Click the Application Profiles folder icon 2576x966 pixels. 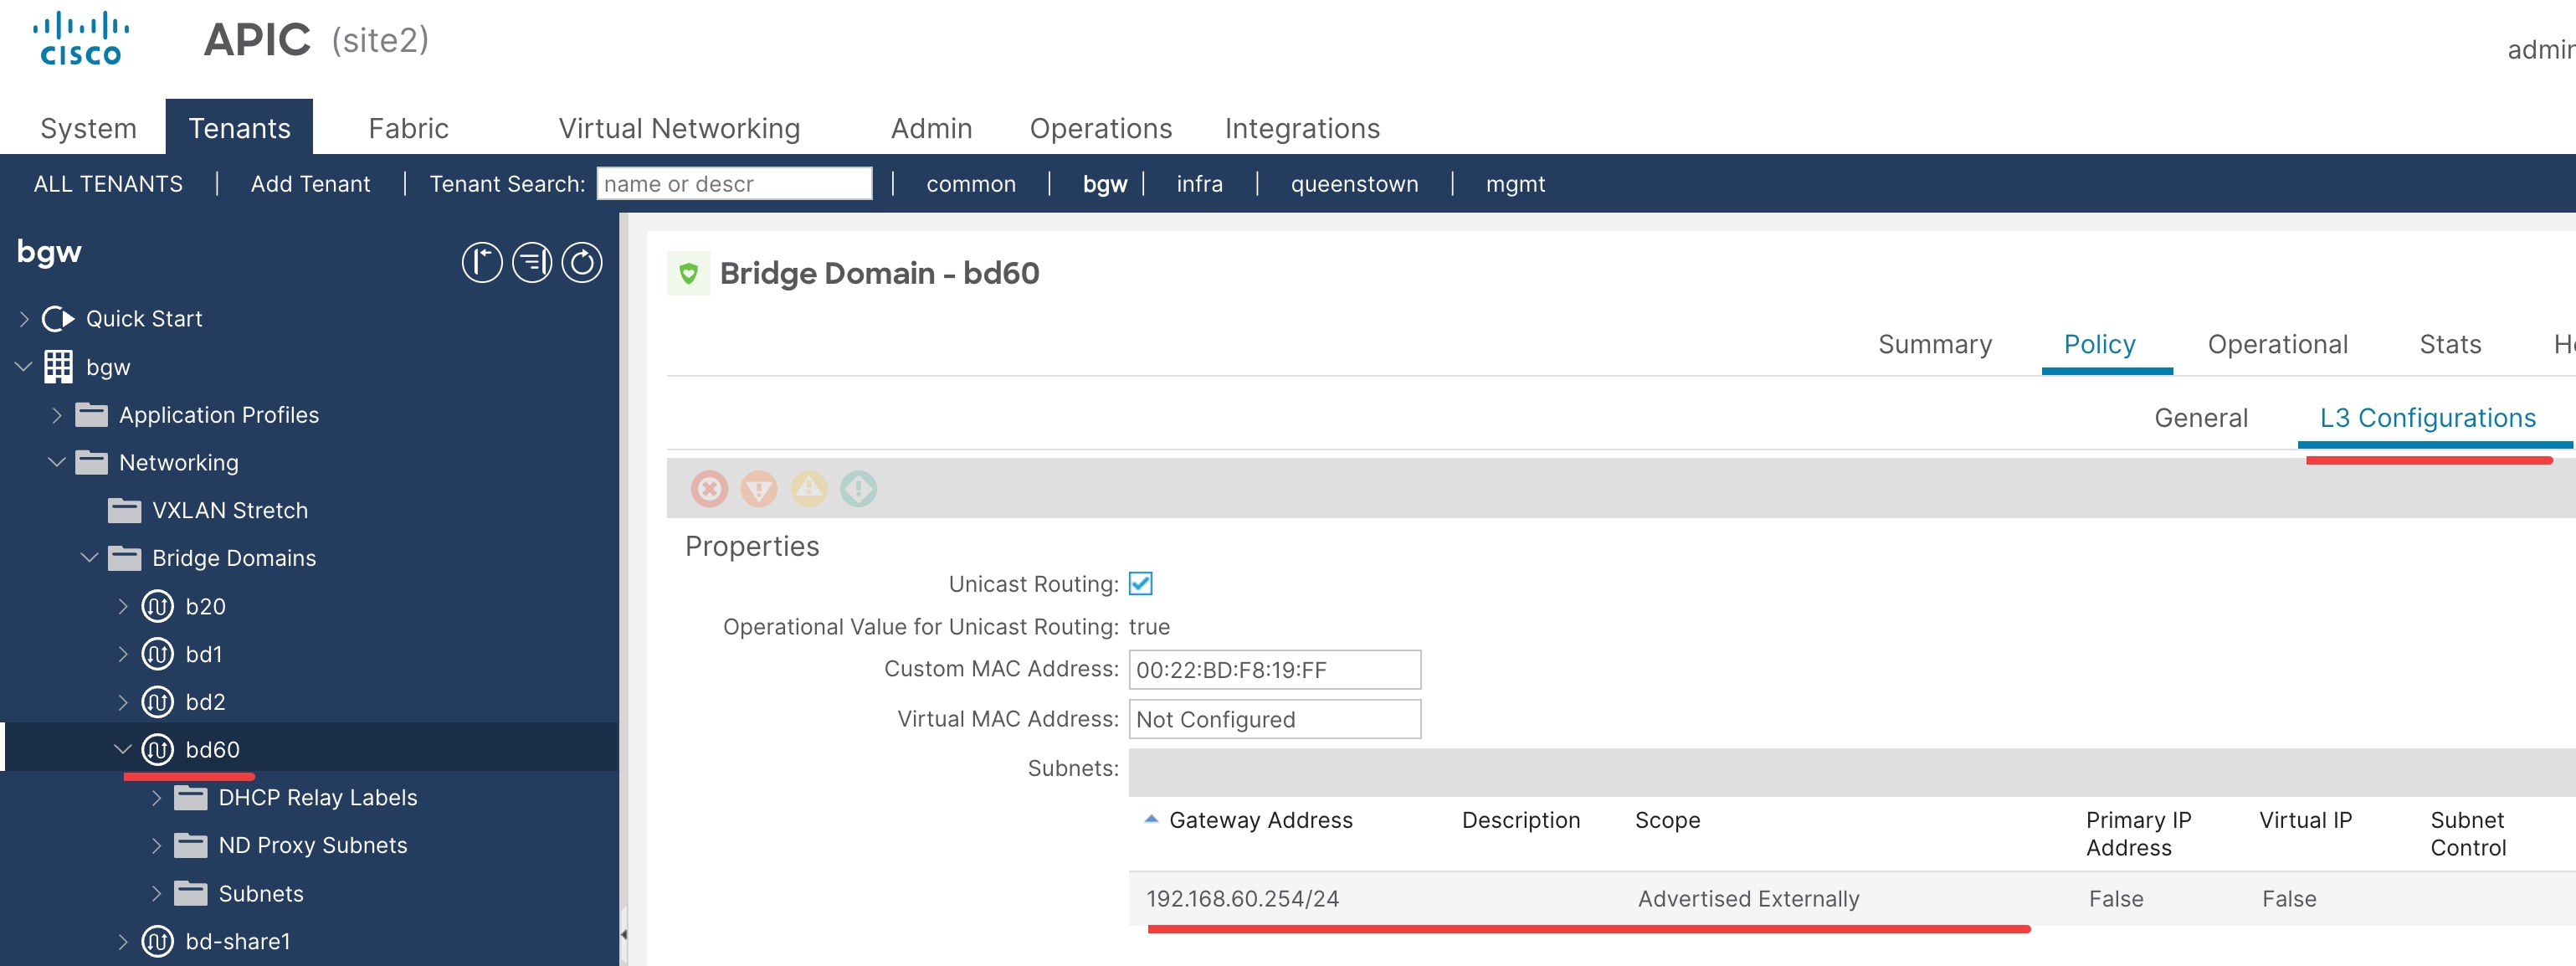pos(91,415)
